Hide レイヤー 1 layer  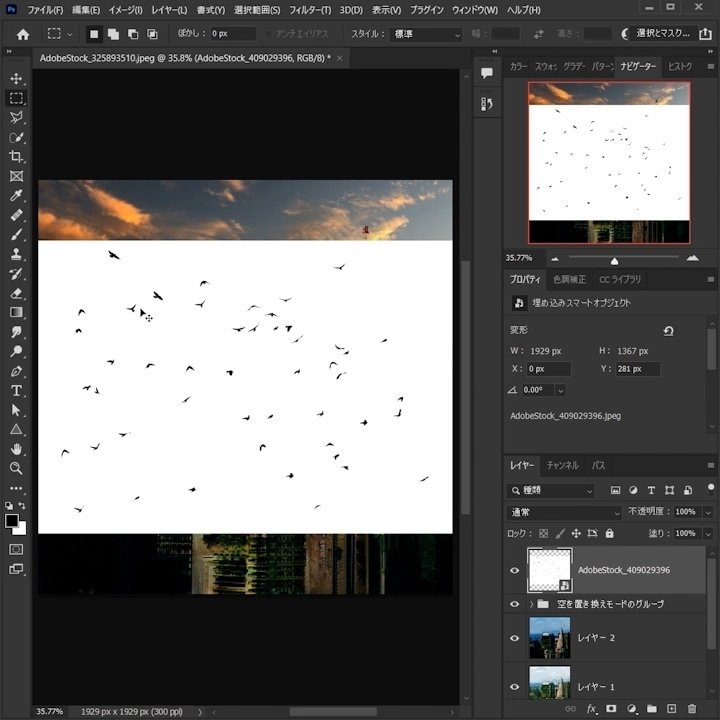[515, 687]
